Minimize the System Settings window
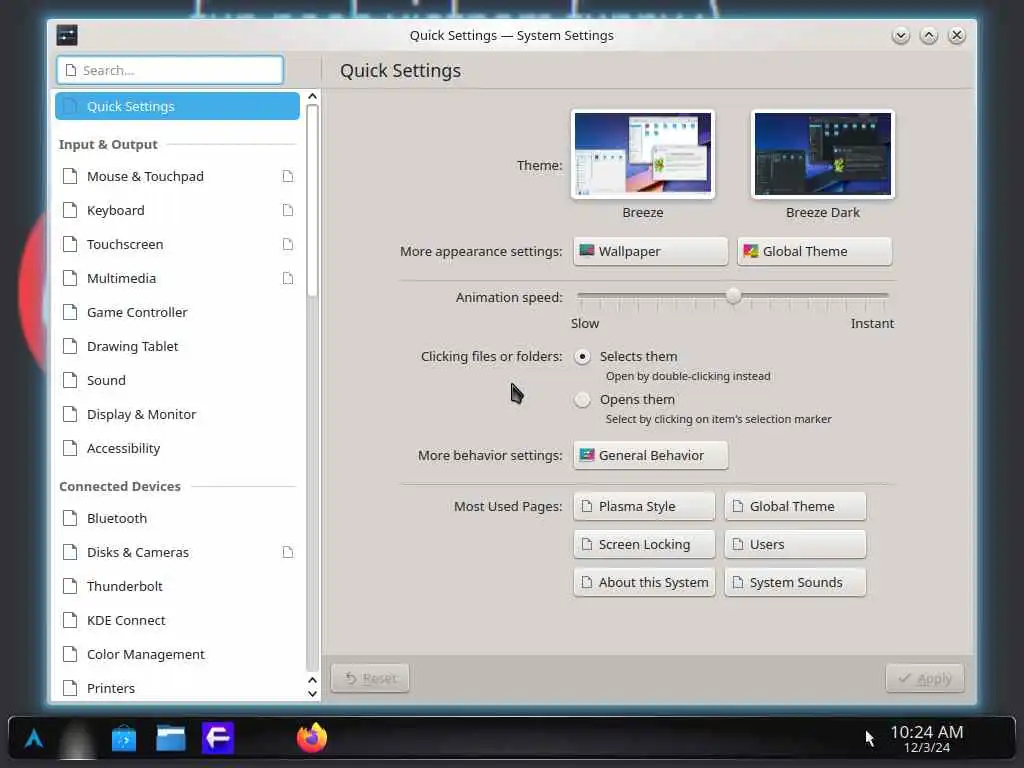 click(x=901, y=35)
